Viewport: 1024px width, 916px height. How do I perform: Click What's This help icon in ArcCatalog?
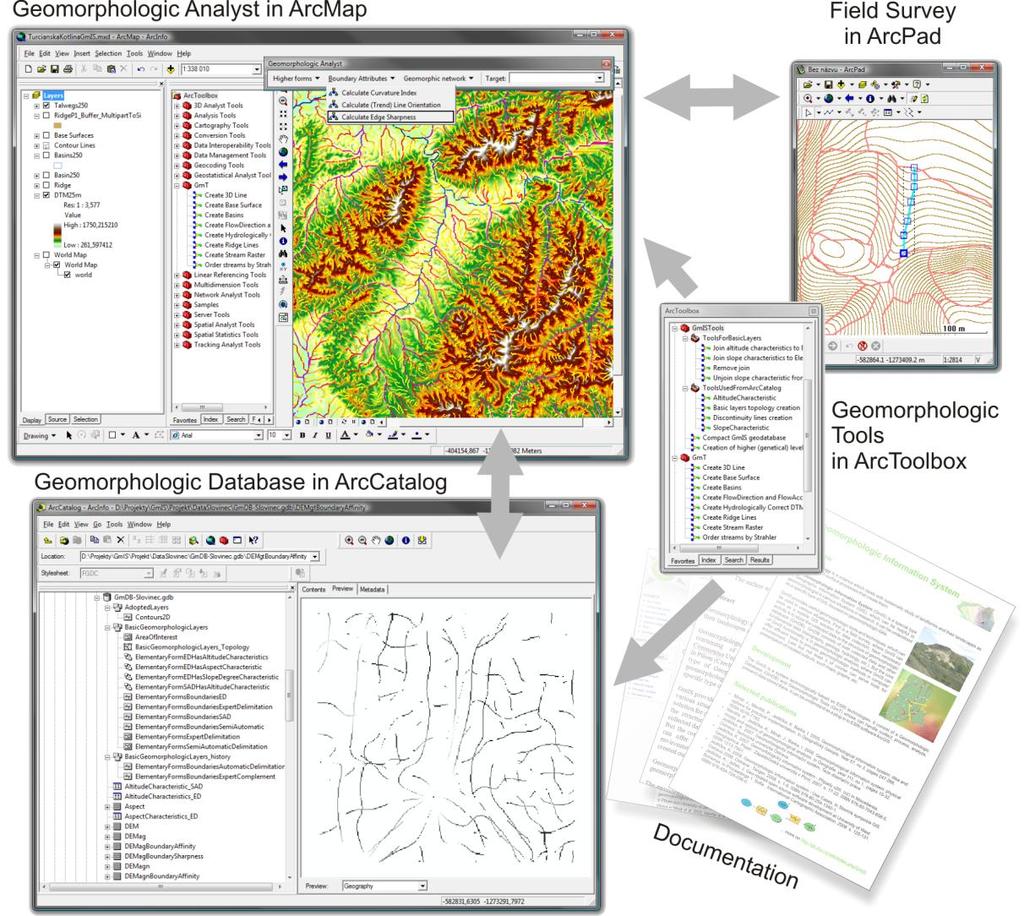point(253,541)
